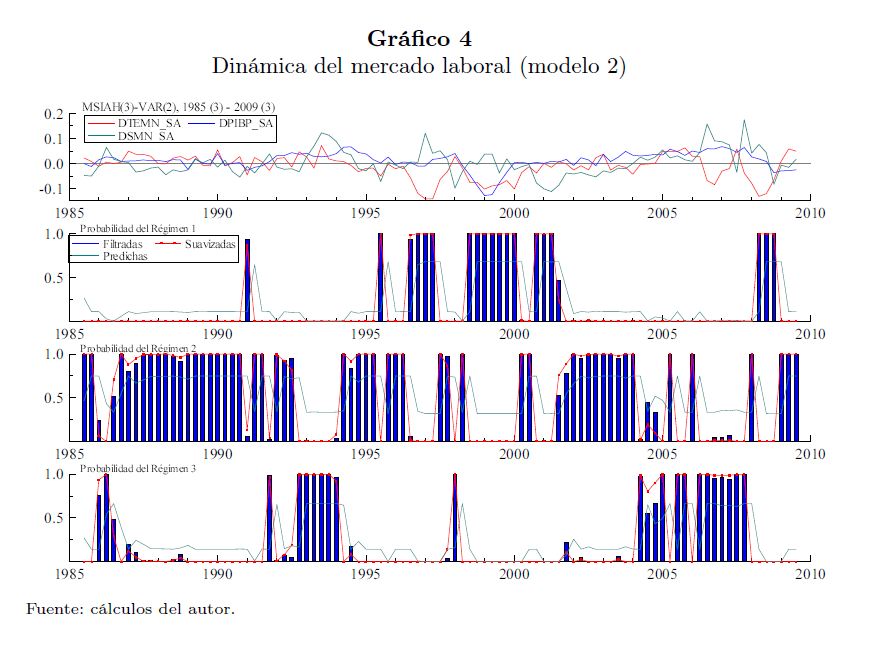Click the -0.1 y-axis label on top chart
This screenshot has width=871, height=647.
tap(50, 188)
